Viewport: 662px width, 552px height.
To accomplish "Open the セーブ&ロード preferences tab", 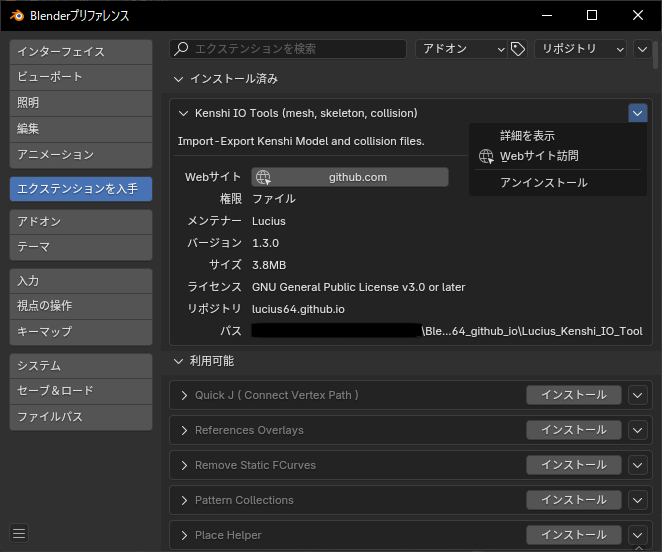I will pyautogui.click(x=81, y=391).
